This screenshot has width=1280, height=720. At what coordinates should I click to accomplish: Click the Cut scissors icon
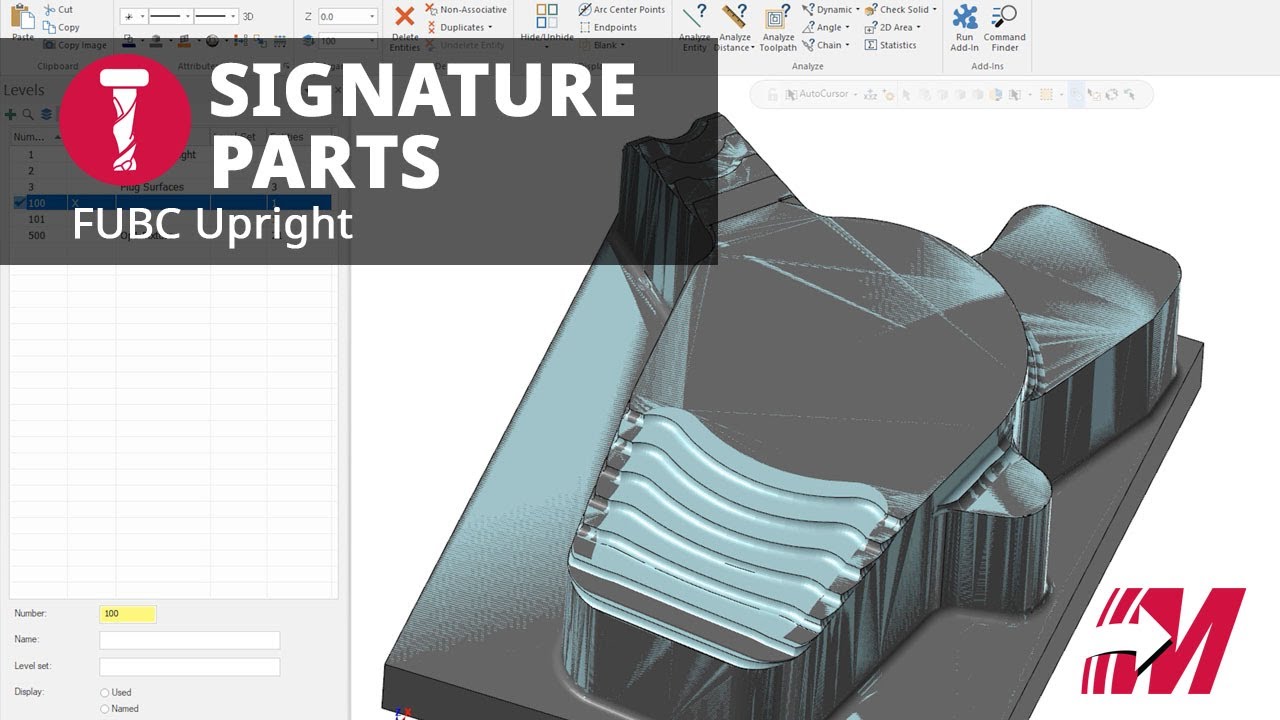pyautogui.click(x=49, y=10)
